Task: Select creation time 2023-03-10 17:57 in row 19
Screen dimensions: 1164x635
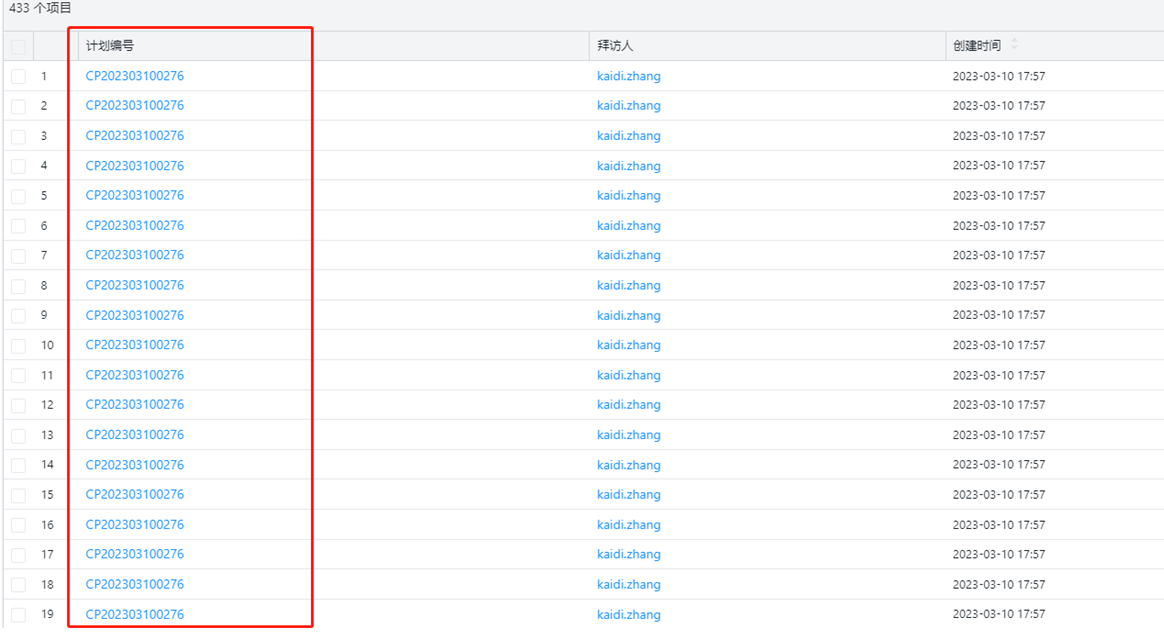Action: click(998, 613)
